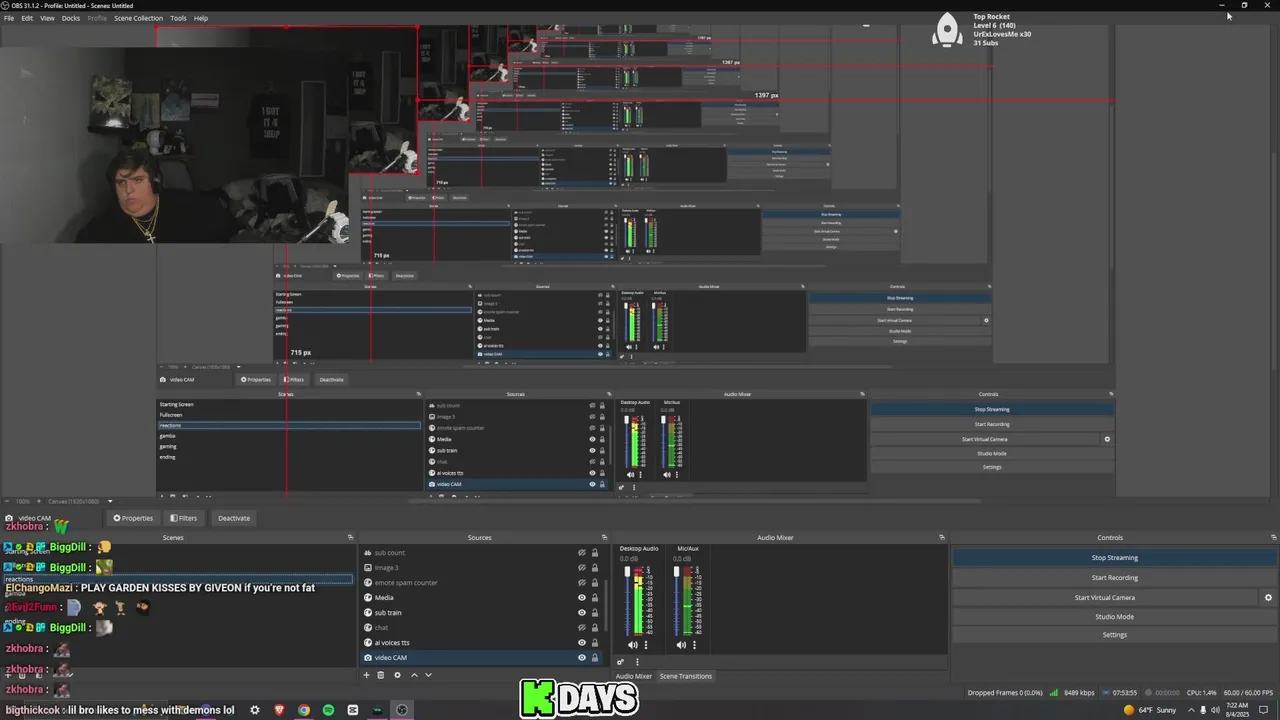Toggle lock on the video CAM source

tap(595, 658)
